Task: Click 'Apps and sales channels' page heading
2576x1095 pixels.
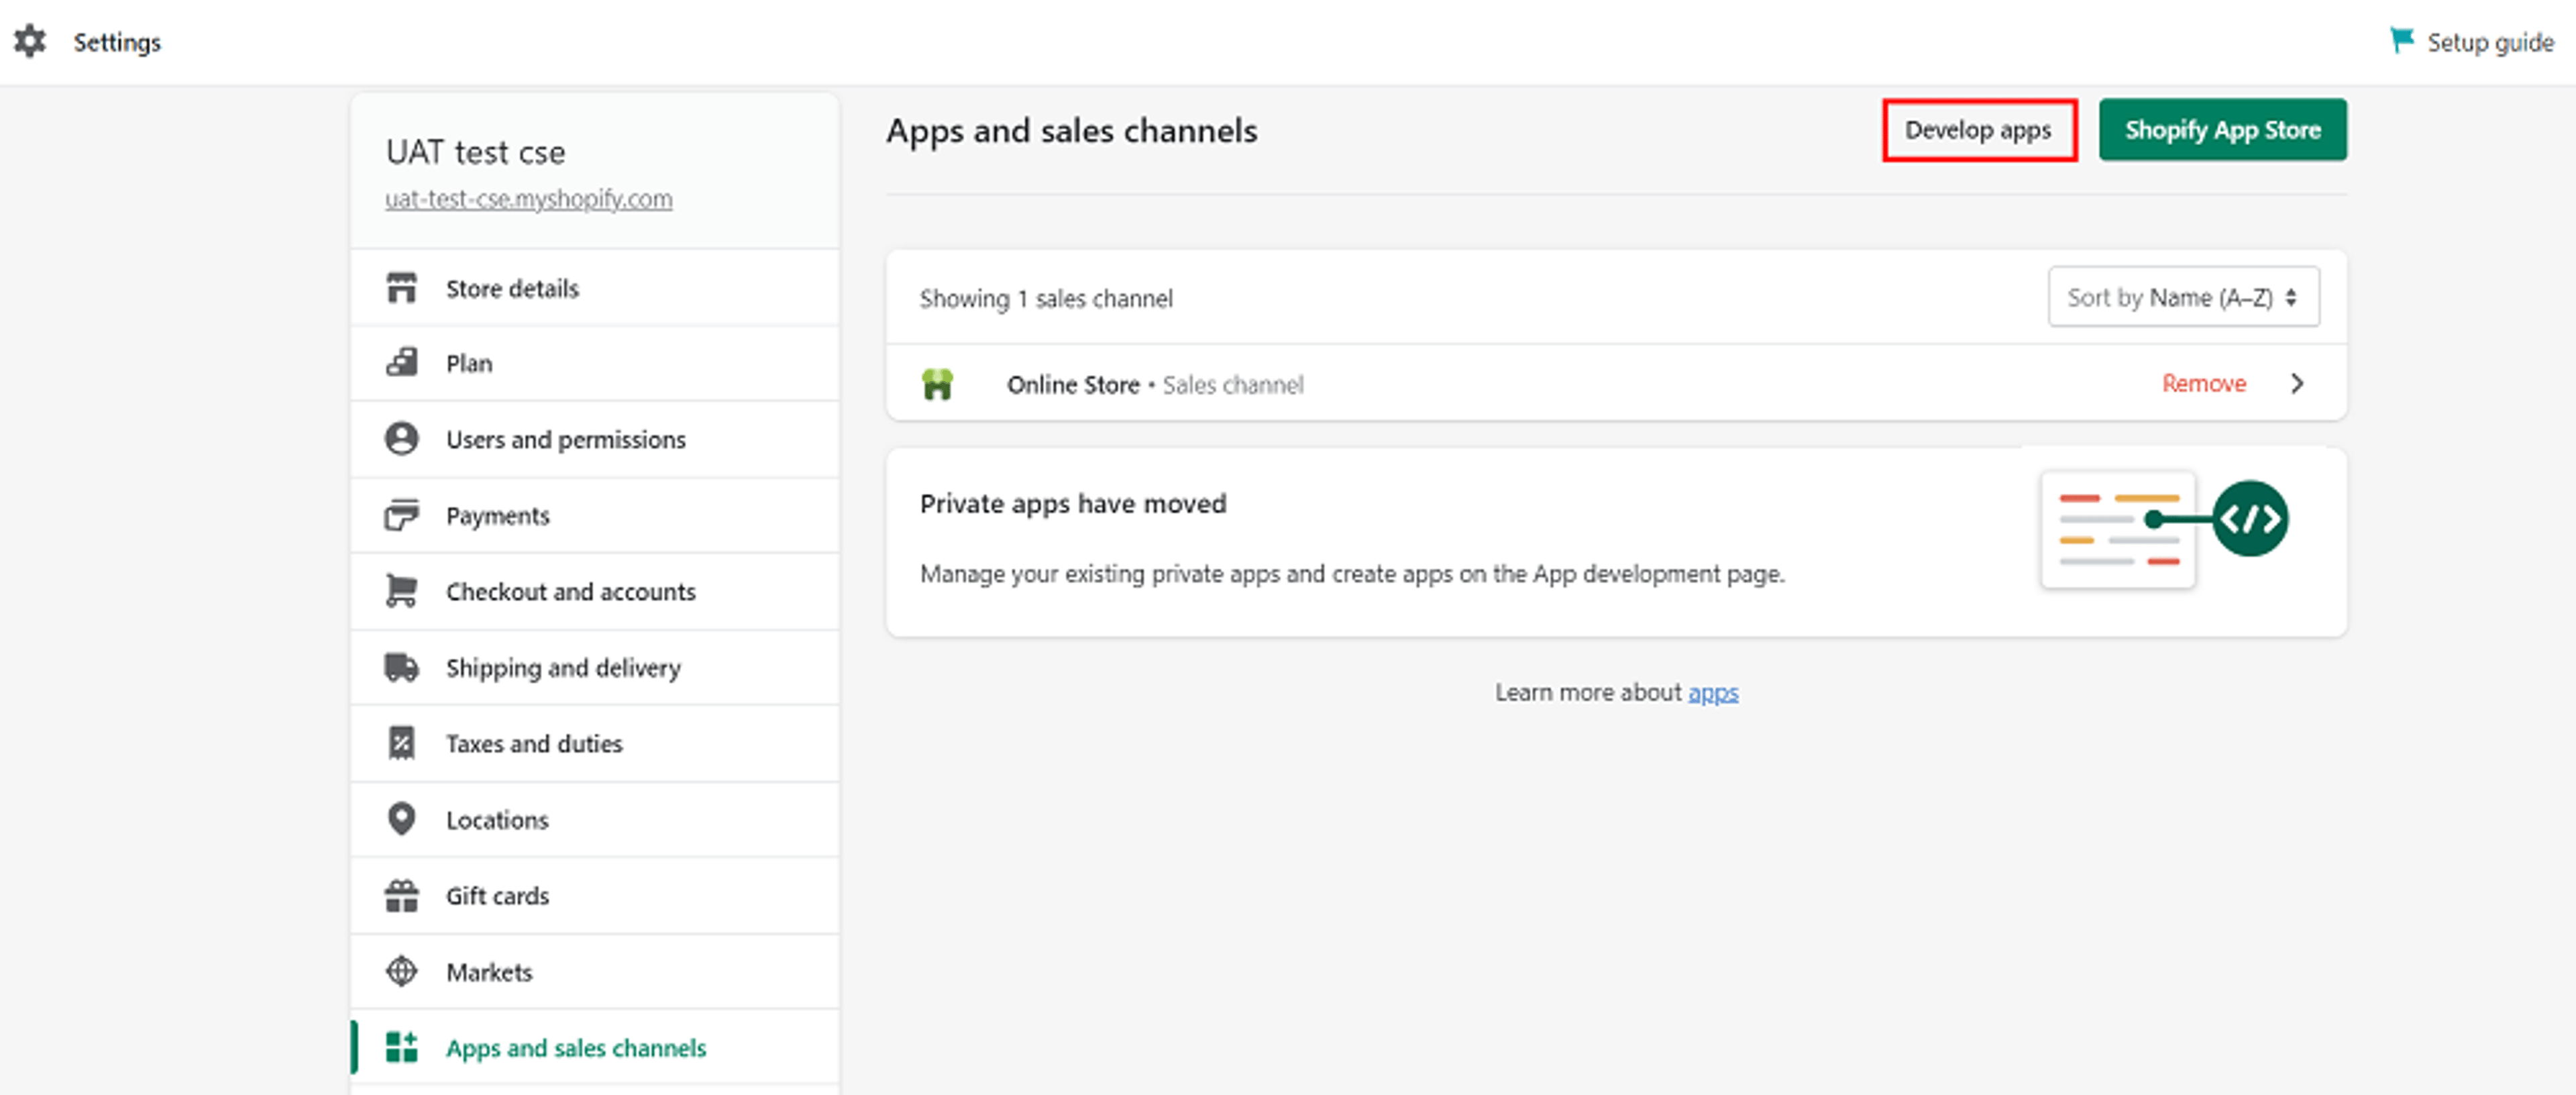Action: (x=1072, y=131)
